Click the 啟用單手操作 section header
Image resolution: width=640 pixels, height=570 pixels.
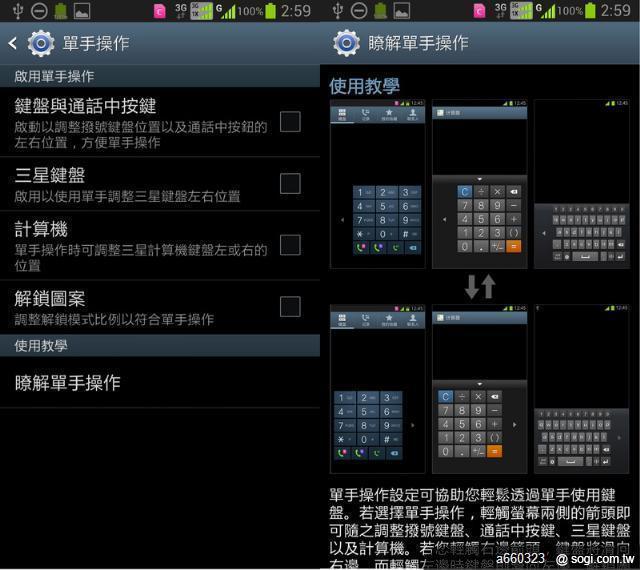coord(160,76)
